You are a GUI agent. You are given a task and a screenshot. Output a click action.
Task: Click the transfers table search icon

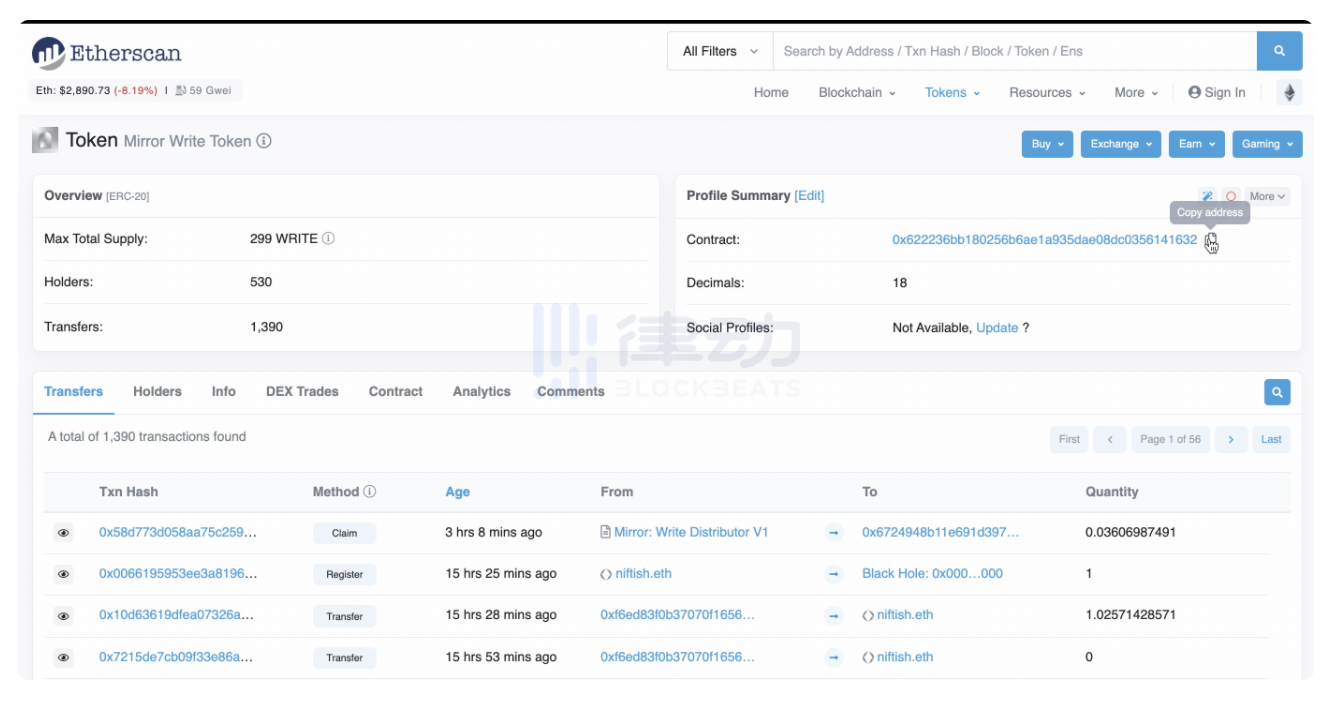click(x=1277, y=392)
